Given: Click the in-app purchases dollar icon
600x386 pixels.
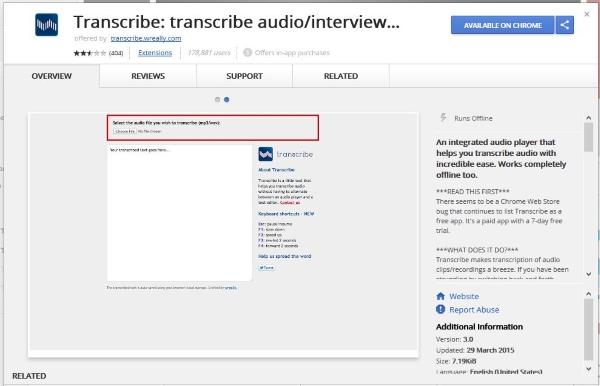Looking at the screenshot, I should point(248,52).
